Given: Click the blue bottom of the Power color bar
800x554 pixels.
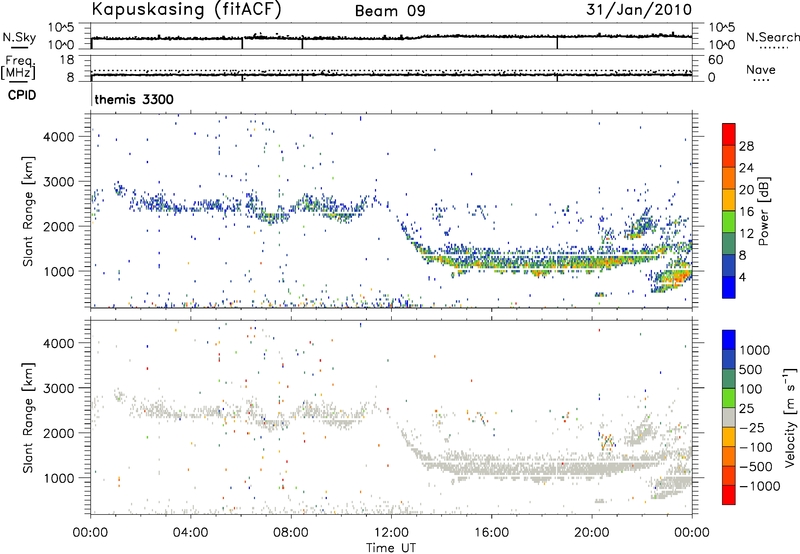Looking at the screenshot, I should (x=729, y=287).
